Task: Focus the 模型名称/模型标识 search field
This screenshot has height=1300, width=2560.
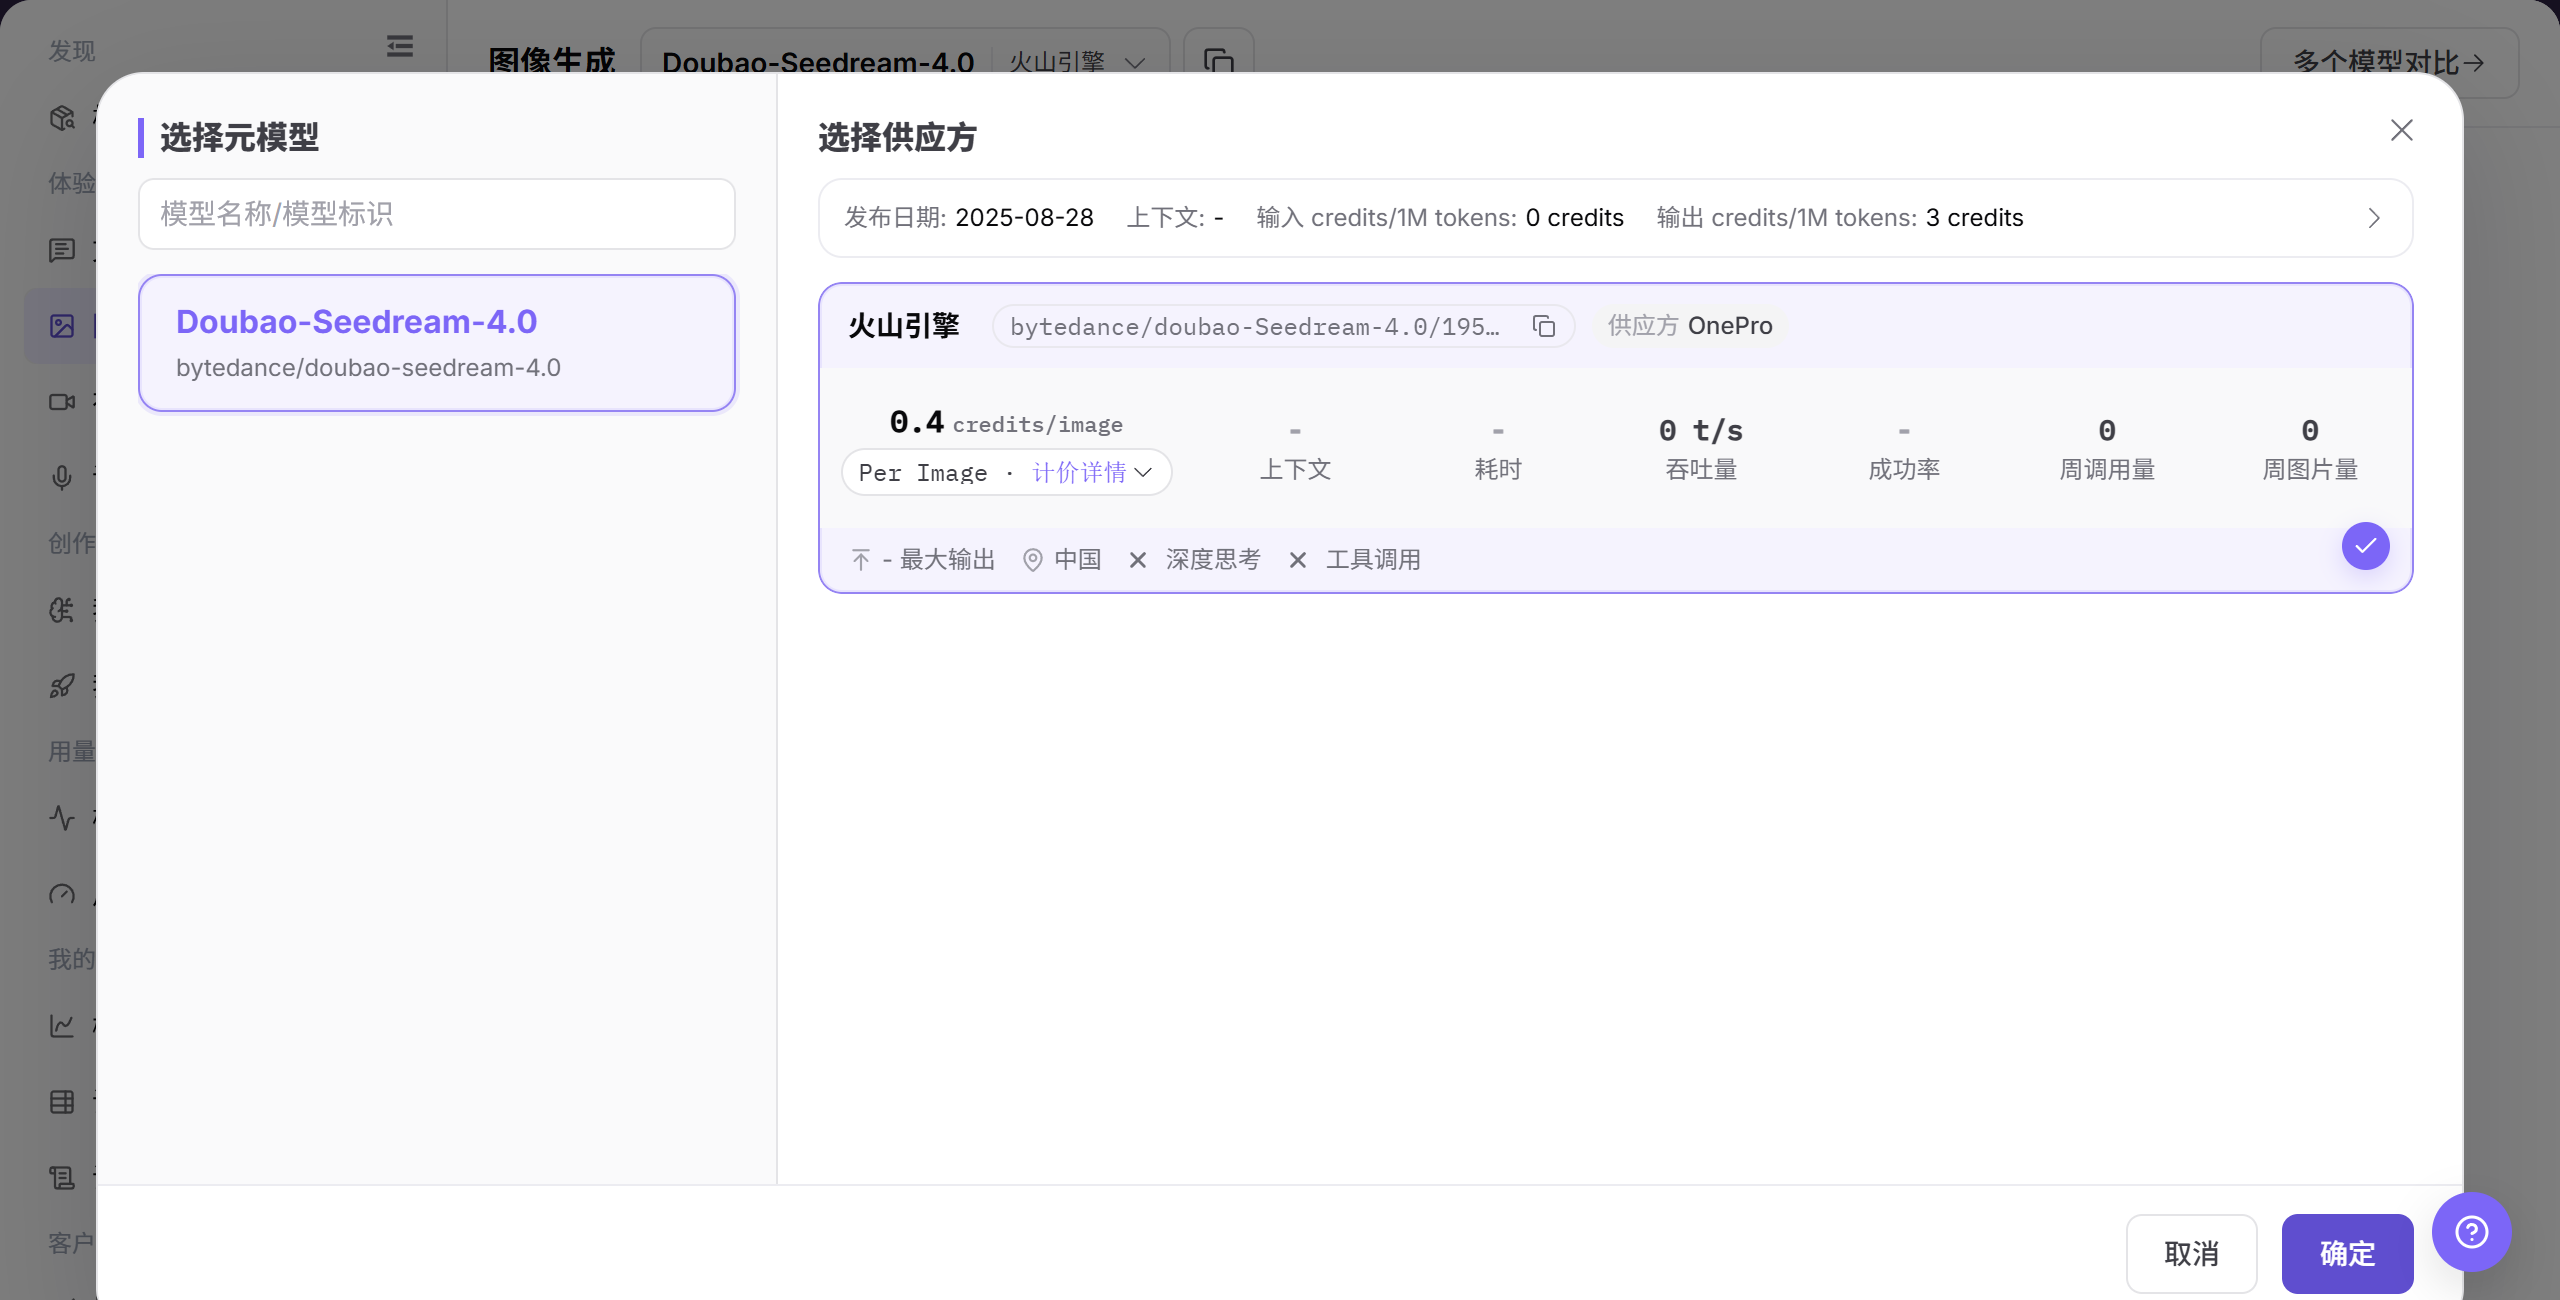Action: (x=437, y=214)
